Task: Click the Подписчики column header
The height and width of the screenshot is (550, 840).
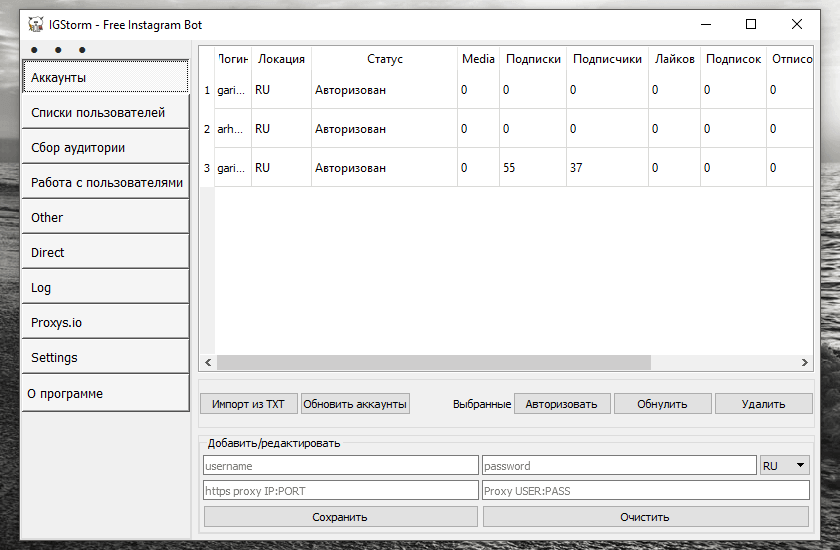Action: (x=607, y=59)
